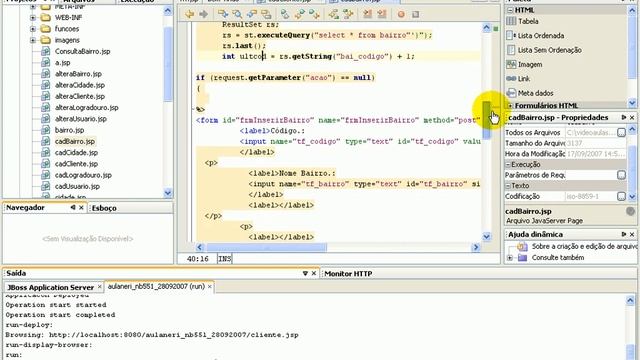Open the Todos os Arquivos ellipsis button
The image size is (640, 360).
pyautogui.click(x=621, y=133)
